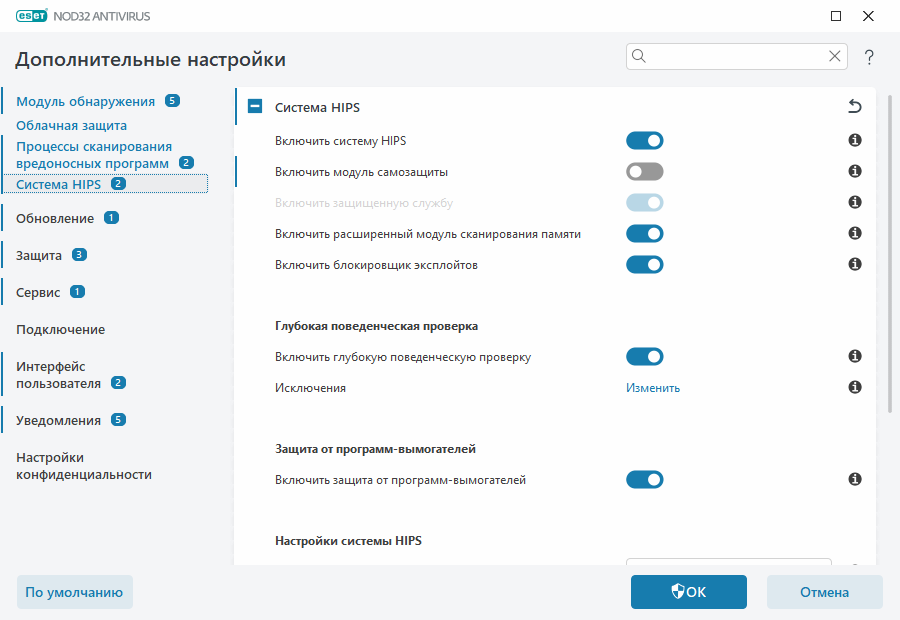Select Облачная защита in the sidebar
Viewport: 900px width, 620px height.
(71, 126)
